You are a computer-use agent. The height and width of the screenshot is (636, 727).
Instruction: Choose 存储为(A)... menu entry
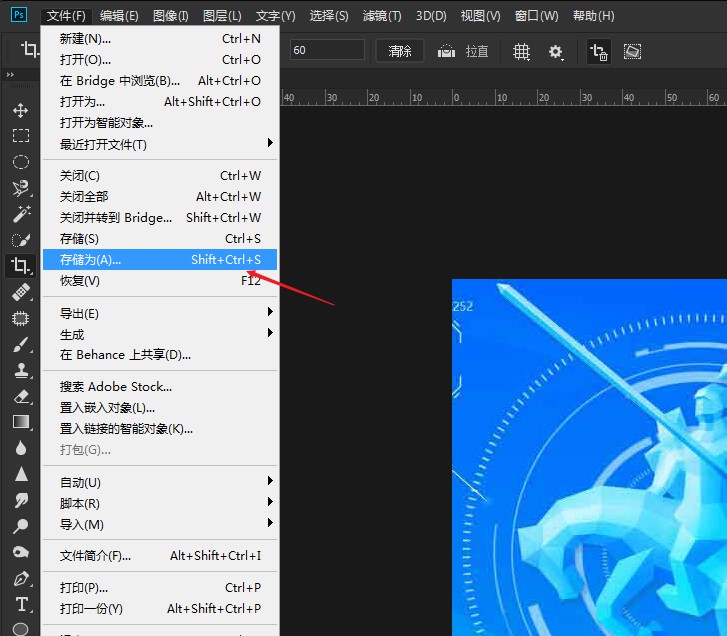[160, 260]
